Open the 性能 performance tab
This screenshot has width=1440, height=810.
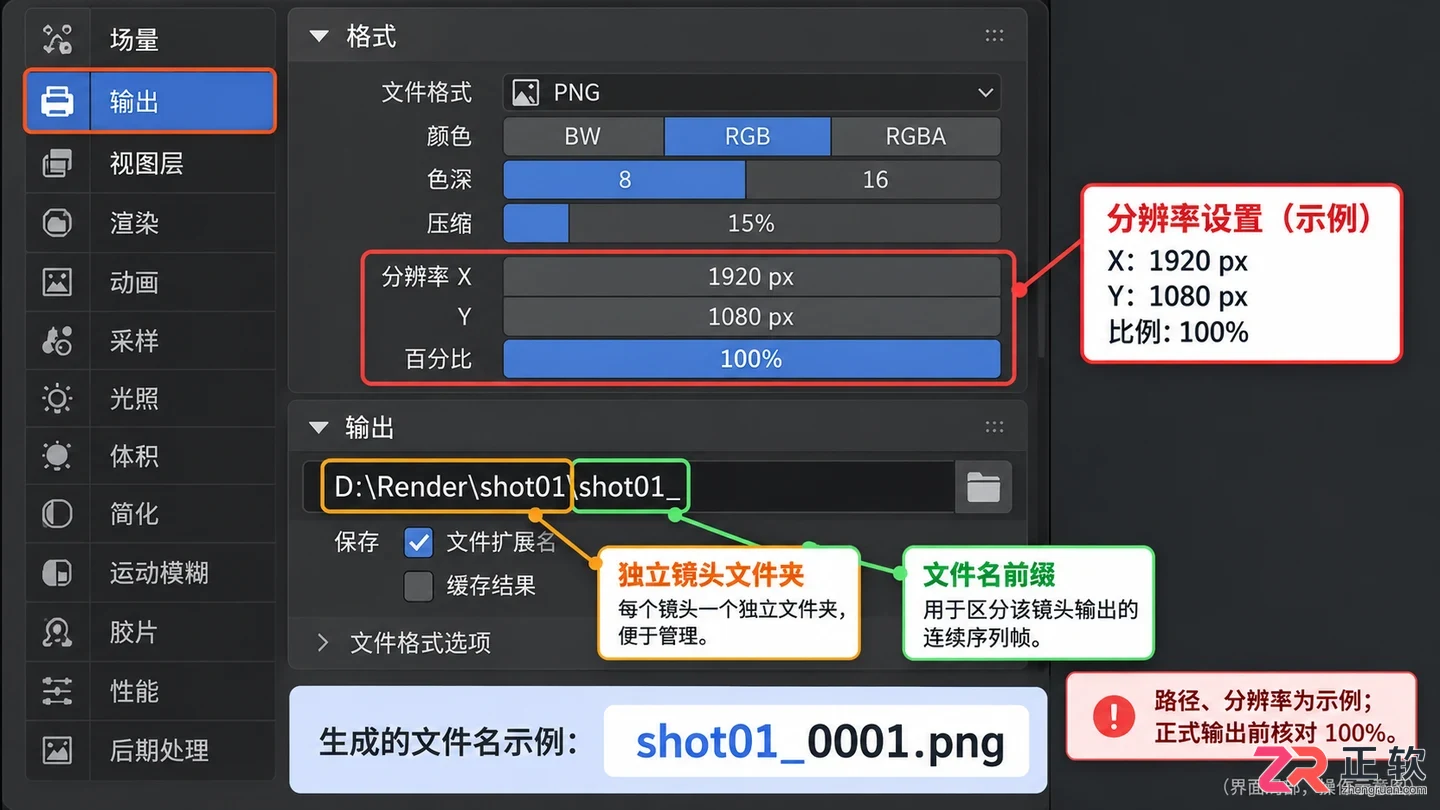pos(150,691)
